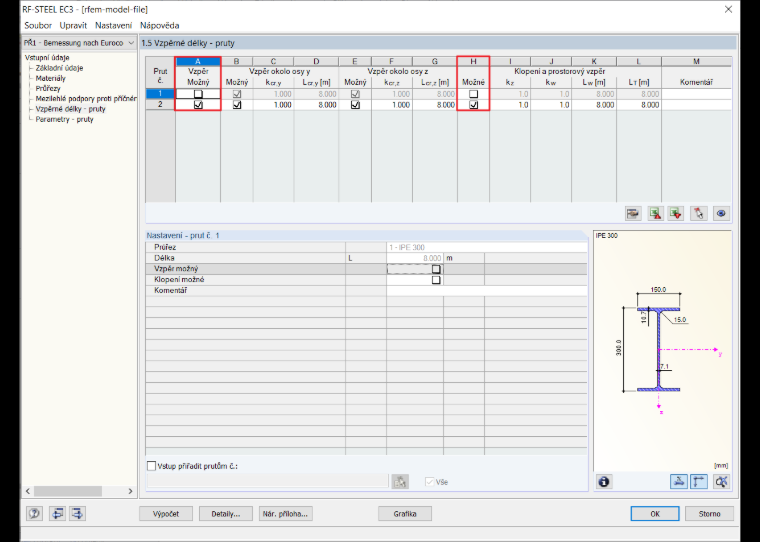Select 'Základní údaje' in the navigator tree

pyautogui.click(x=59, y=68)
